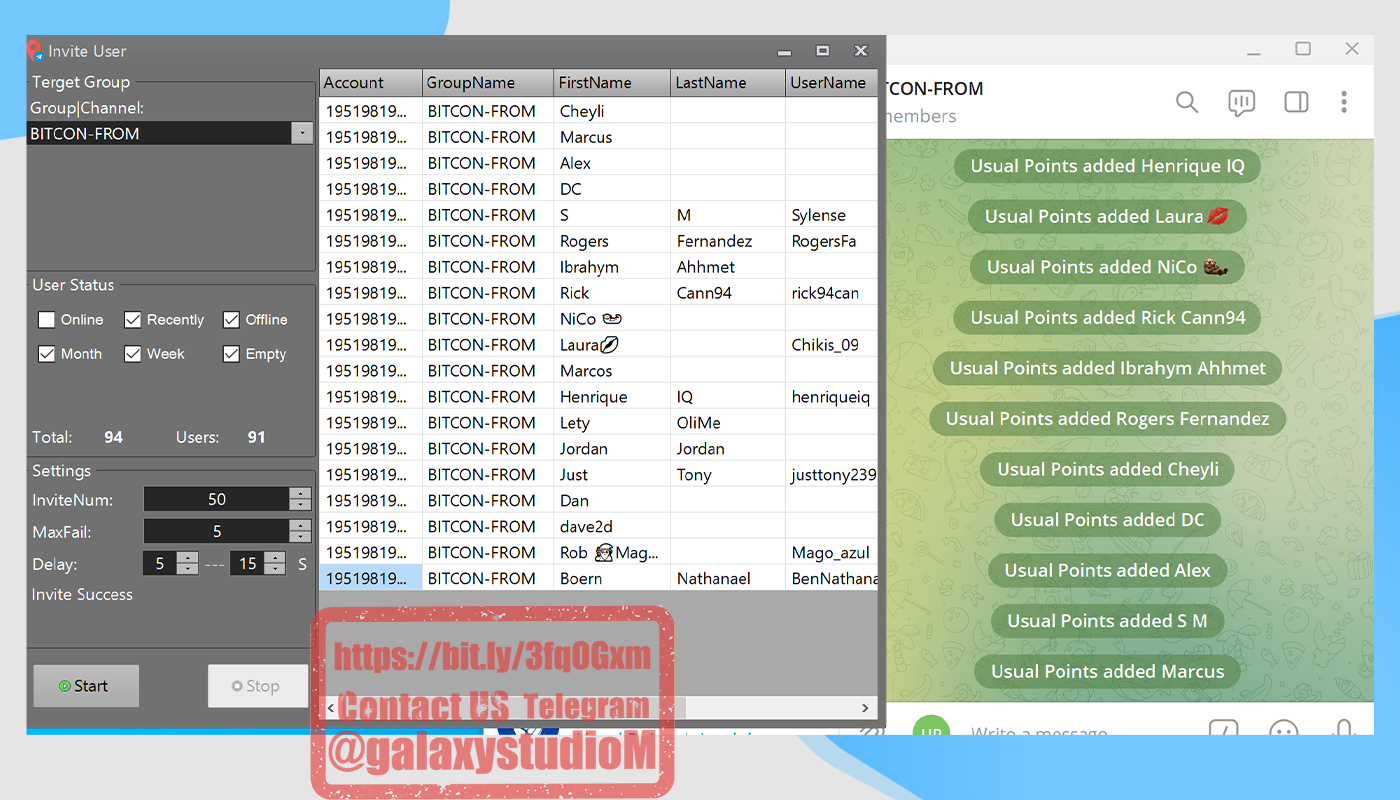Open the BITCON-FROM Group|Channel dropdown
1400x800 pixels.
tap(302, 133)
